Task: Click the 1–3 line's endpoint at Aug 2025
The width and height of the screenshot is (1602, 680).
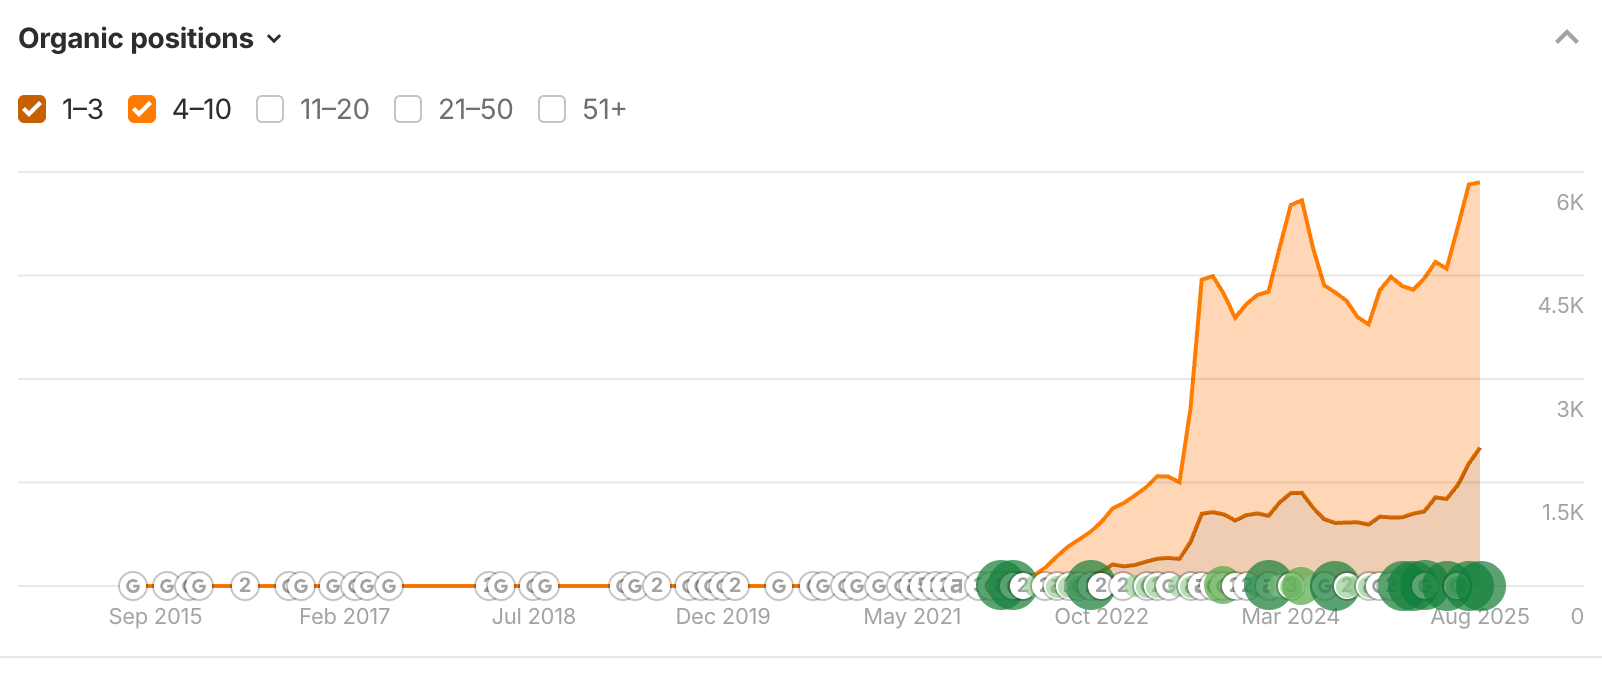Action: (1479, 449)
